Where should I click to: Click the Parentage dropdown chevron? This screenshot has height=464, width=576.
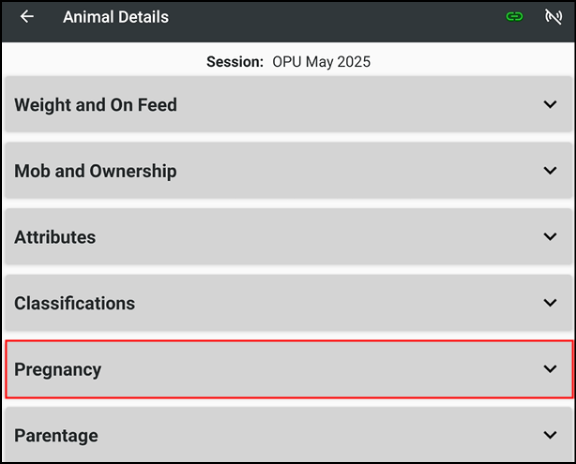coord(550,435)
